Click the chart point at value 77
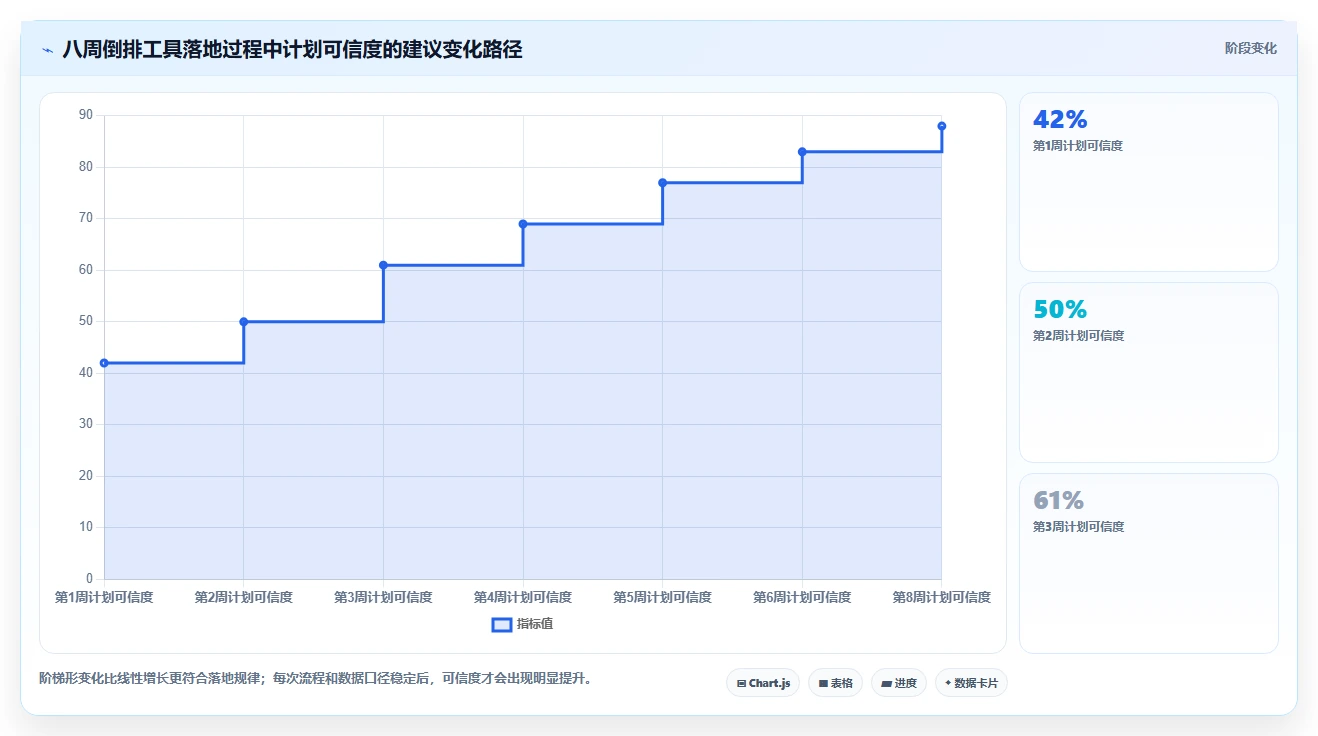Viewport: 1318px width, 736px height. [x=662, y=183]
